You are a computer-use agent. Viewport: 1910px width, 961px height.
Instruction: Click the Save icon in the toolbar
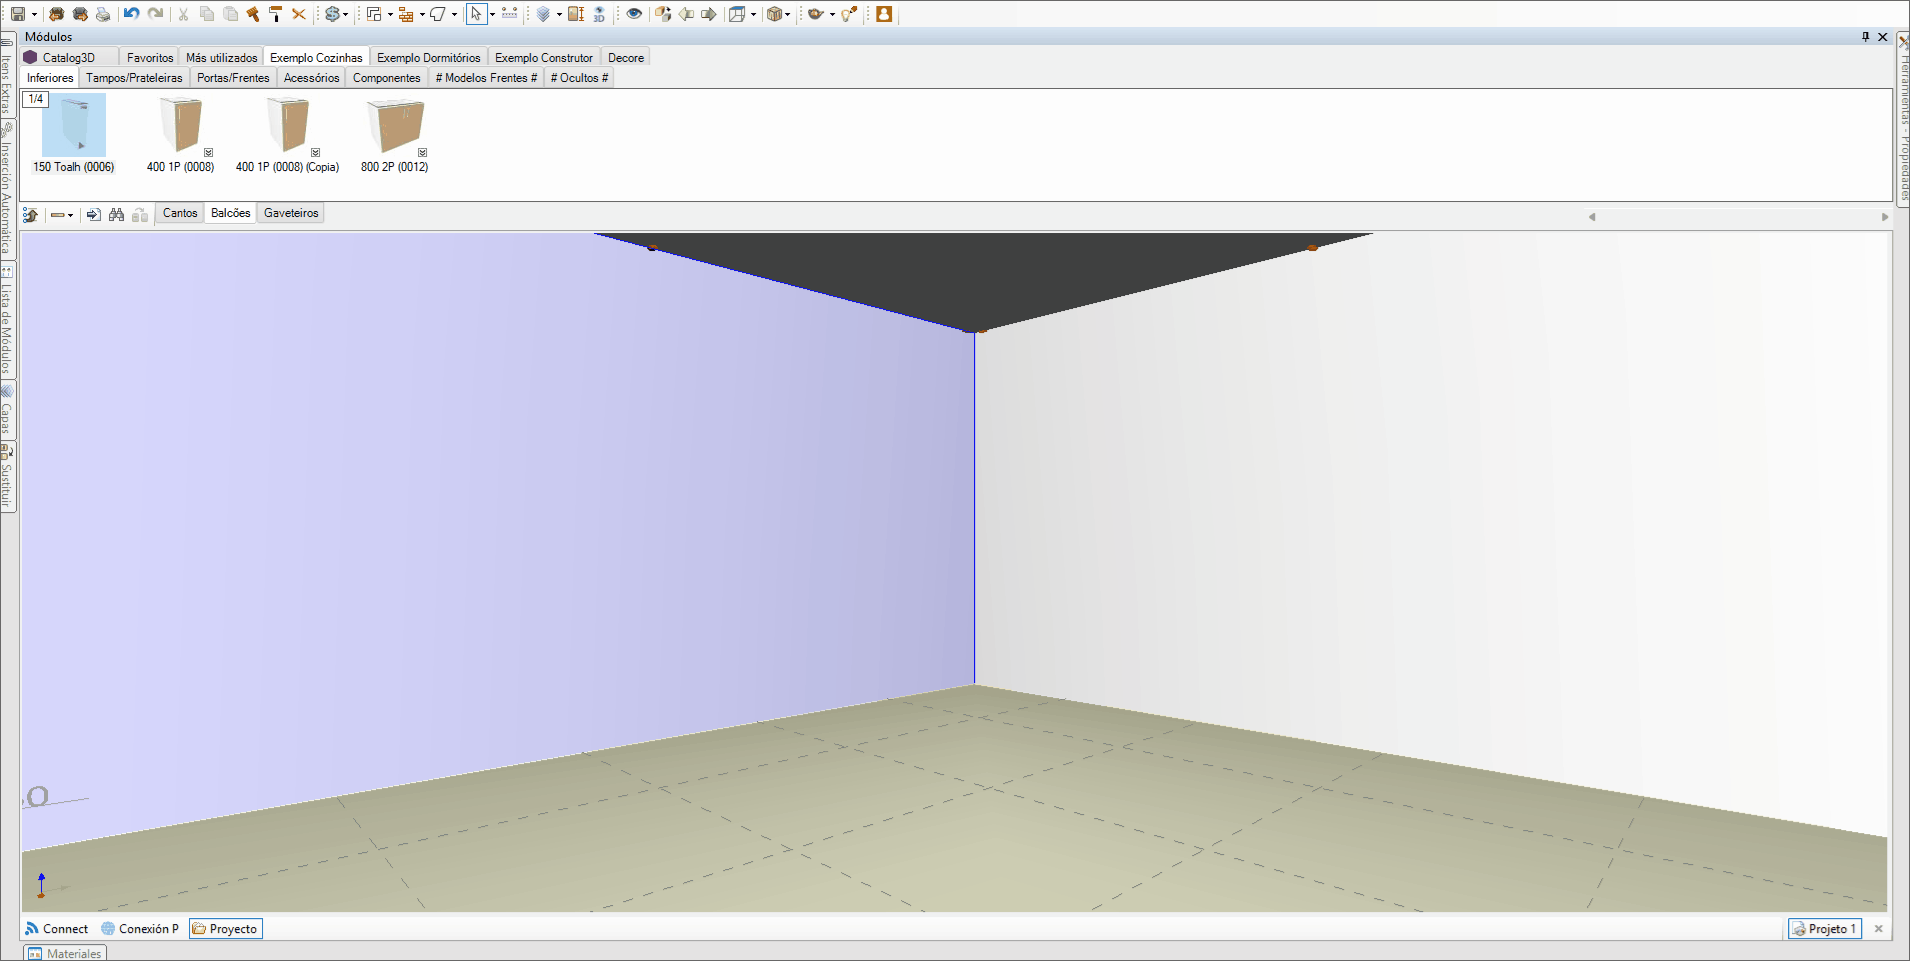pos(17,14)
